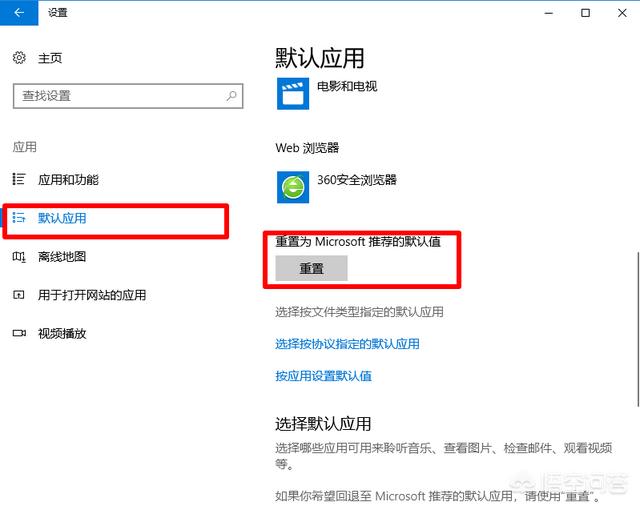Click 选择按文件类型指定的默认应用 link

[x=359, y=312]
